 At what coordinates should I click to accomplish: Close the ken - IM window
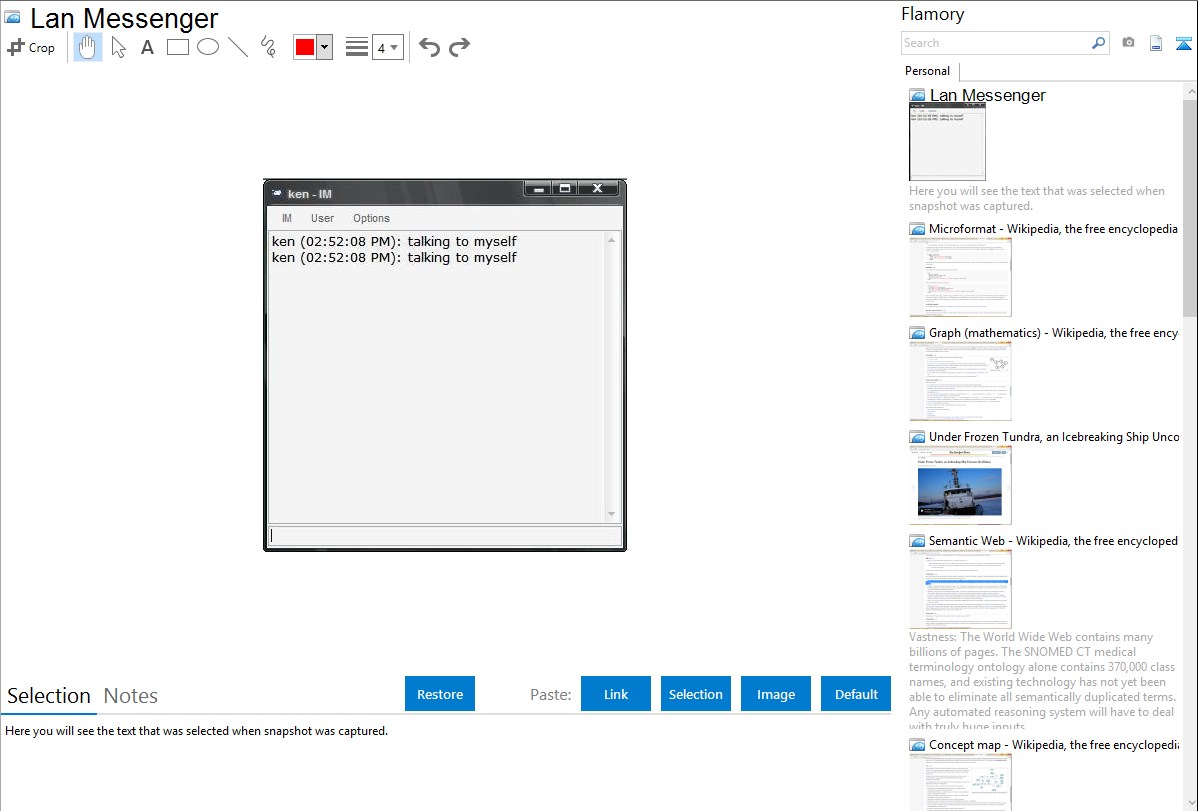[598, 189]
